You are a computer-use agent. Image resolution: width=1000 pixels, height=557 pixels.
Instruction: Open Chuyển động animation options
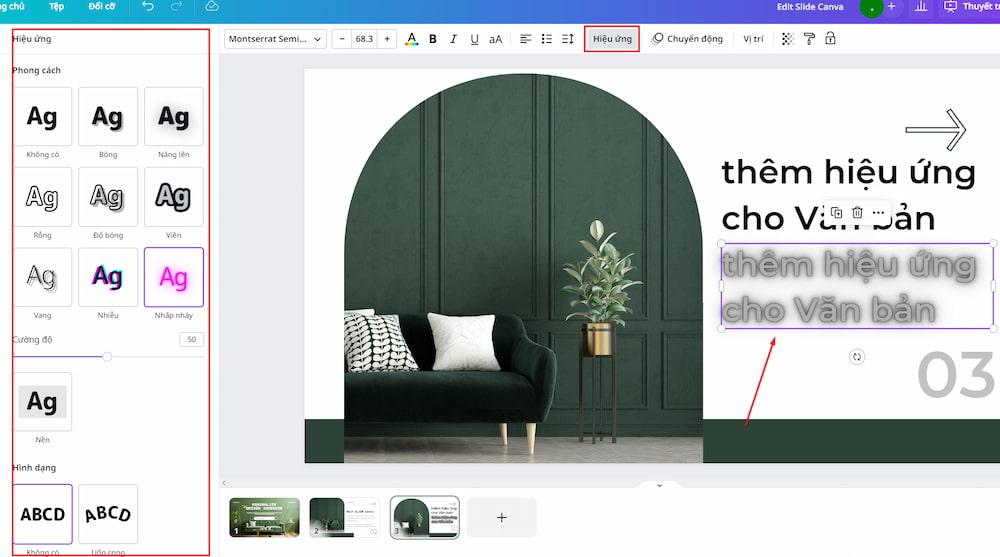click(x=688, y=39)
